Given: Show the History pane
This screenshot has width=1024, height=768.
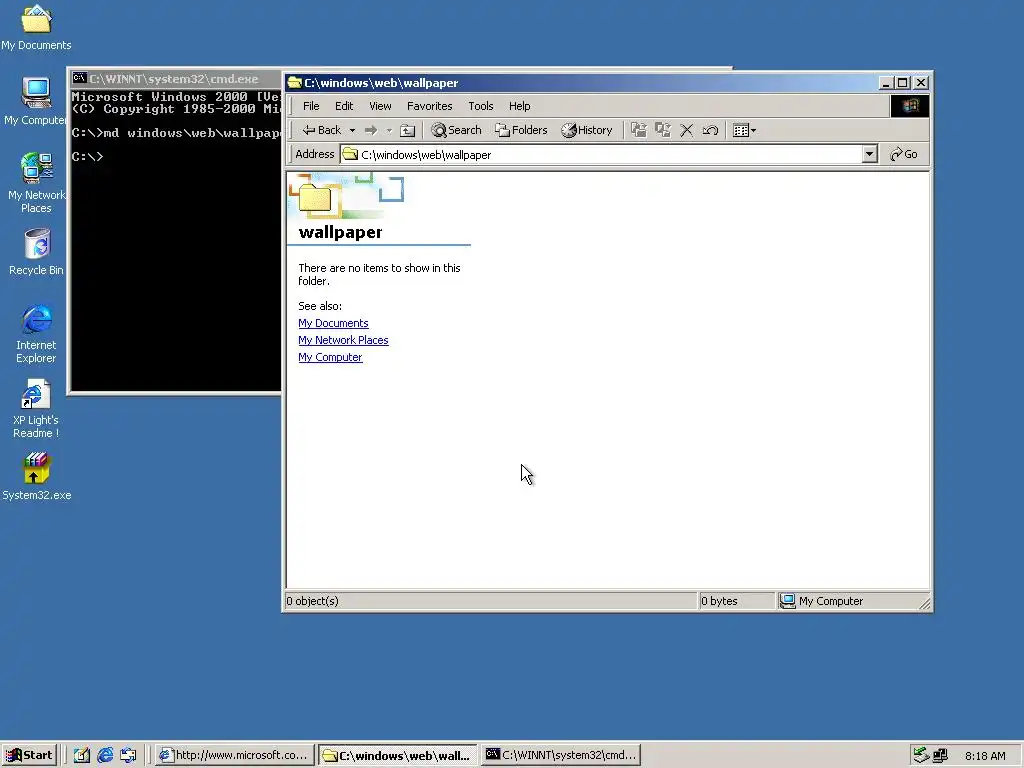Looking at the screenshot, I should (587, 130).
